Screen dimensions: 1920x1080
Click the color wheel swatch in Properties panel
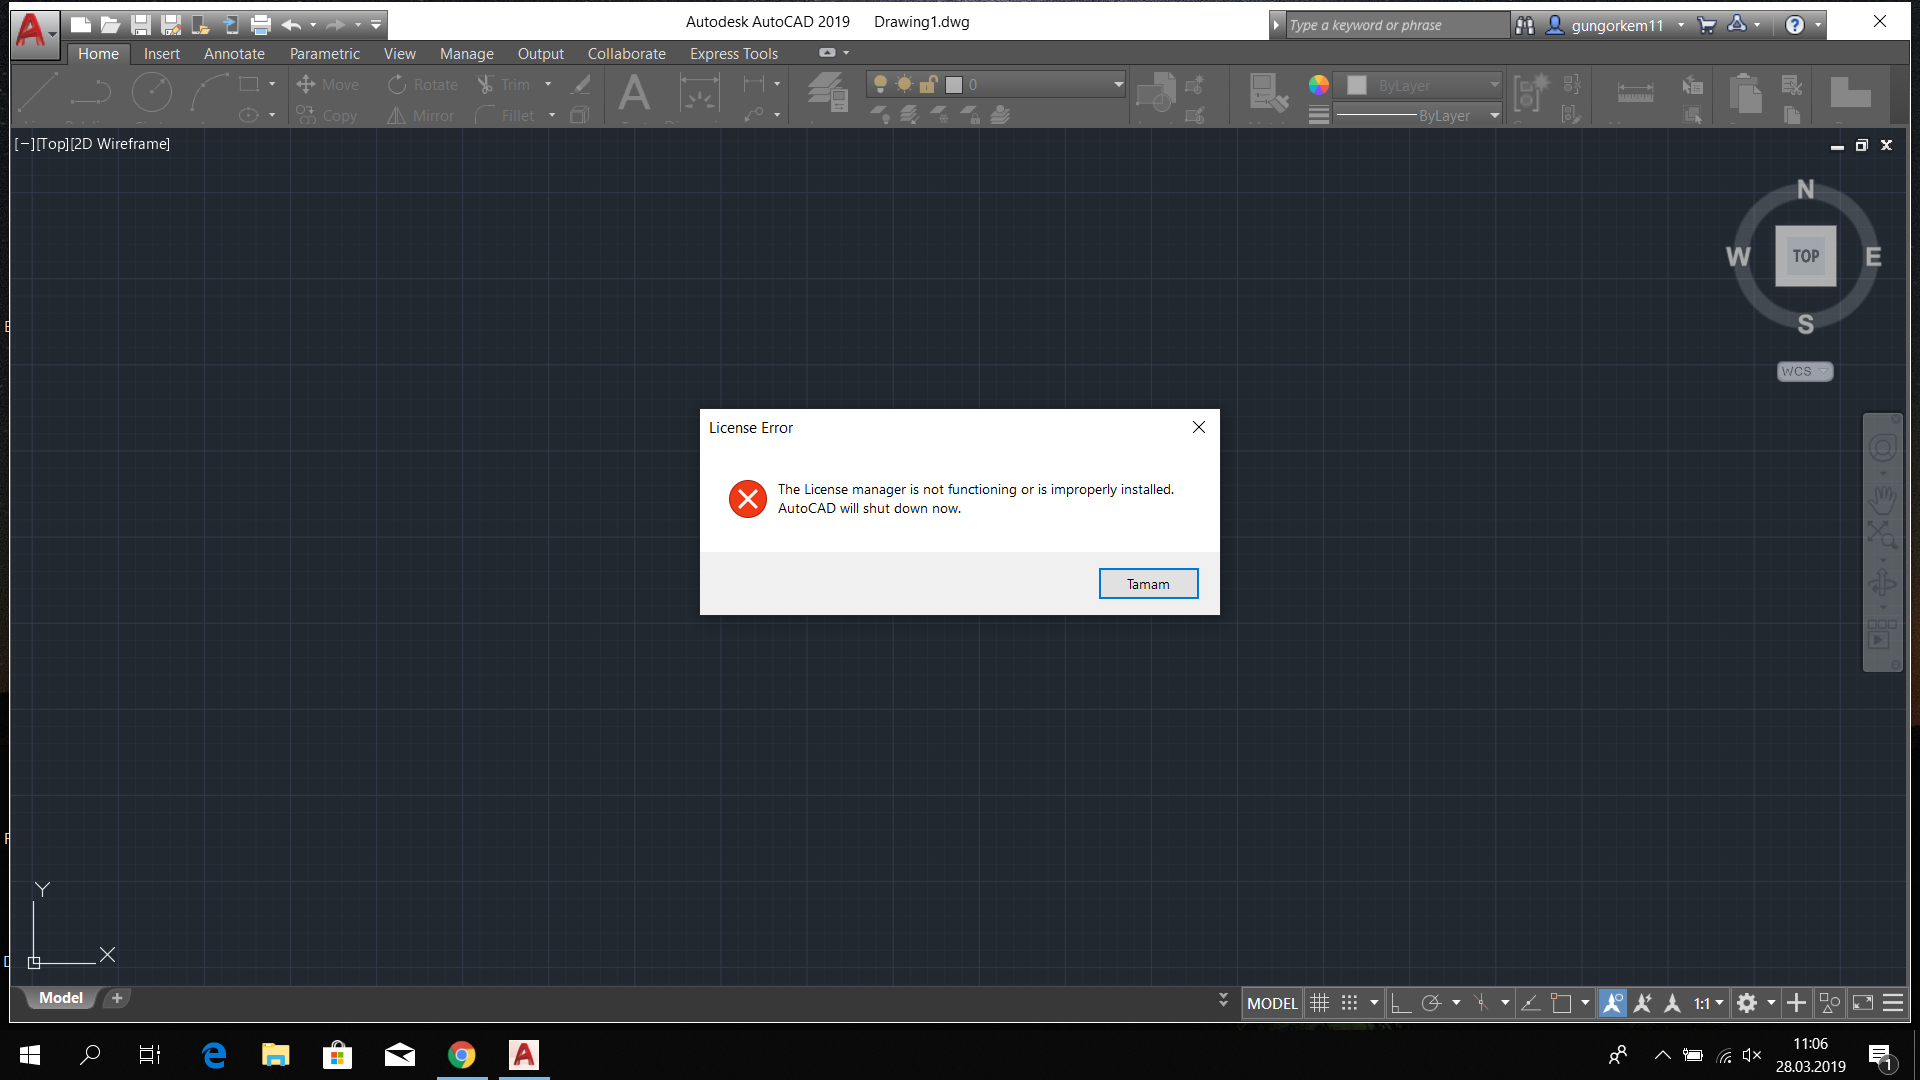click(x=1319, y=85)
